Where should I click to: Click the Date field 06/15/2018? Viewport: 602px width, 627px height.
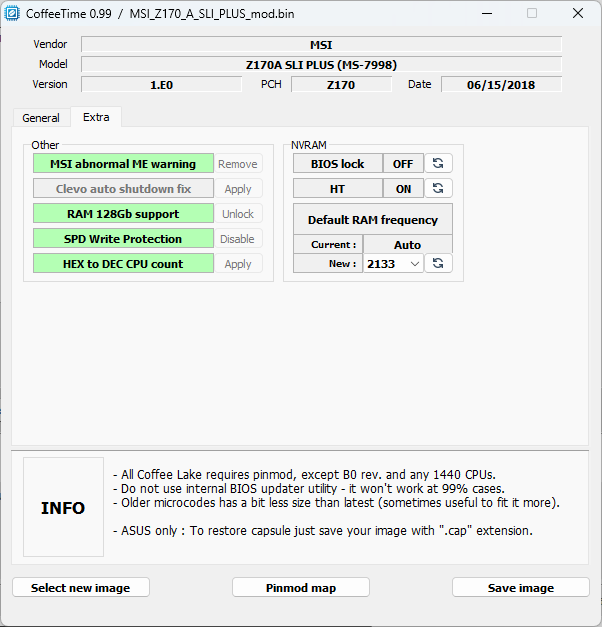click(501, 84)
